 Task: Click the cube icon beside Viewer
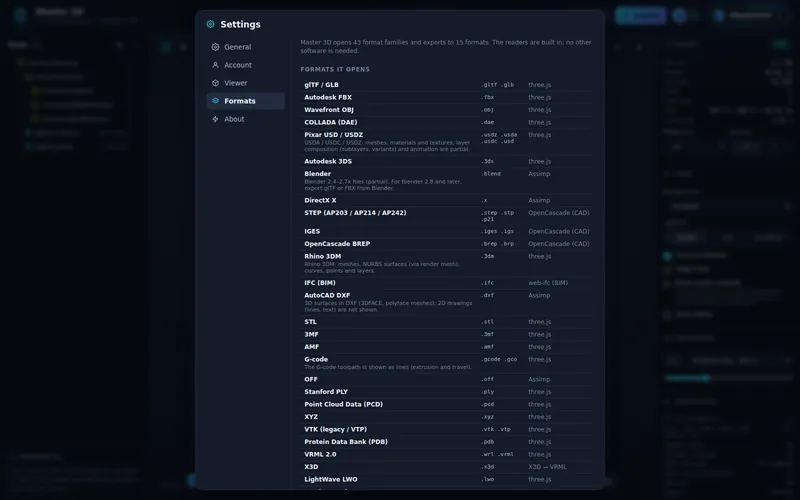215,83
